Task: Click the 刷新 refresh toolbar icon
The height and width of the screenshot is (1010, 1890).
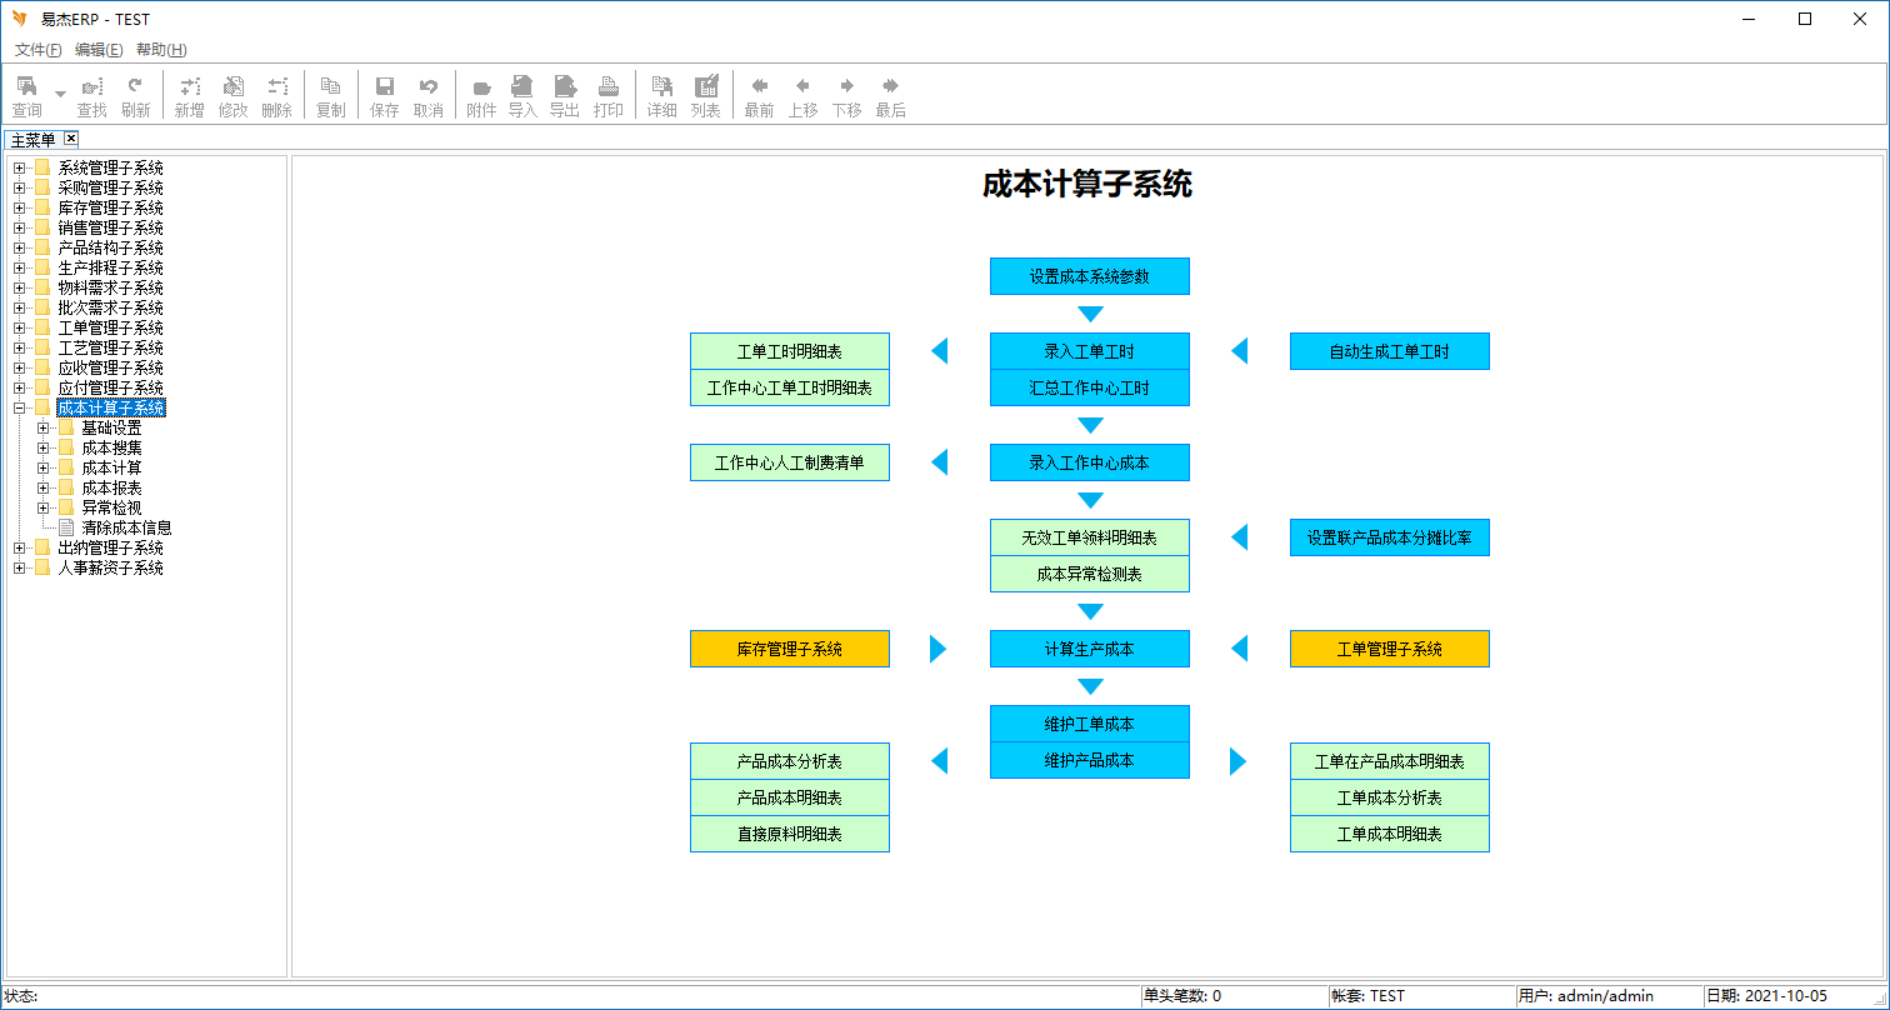Action: click(136, 96)
